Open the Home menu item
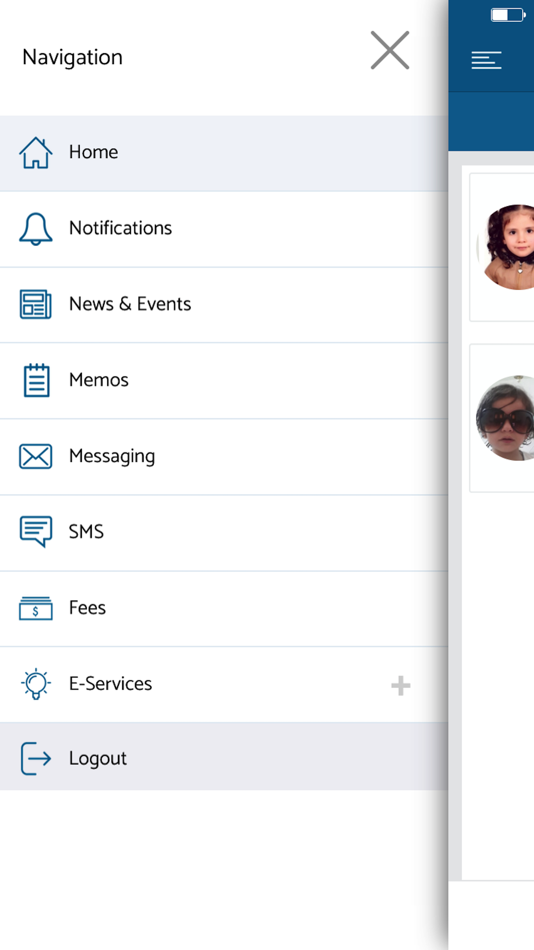 [x=224, y=153]
